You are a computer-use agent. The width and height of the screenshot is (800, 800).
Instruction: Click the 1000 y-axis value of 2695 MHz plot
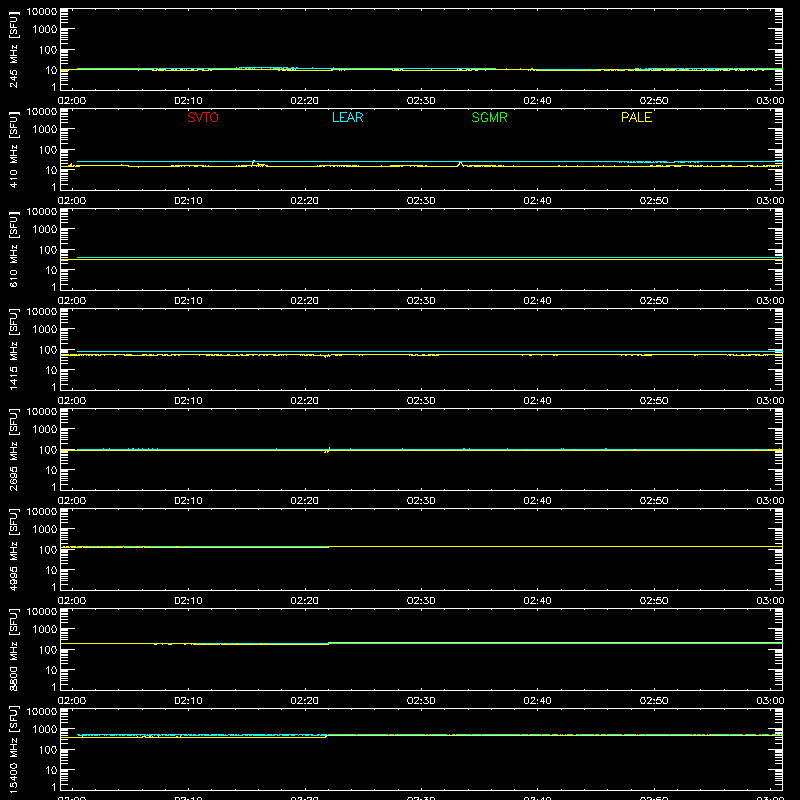[x=45, y=430]
